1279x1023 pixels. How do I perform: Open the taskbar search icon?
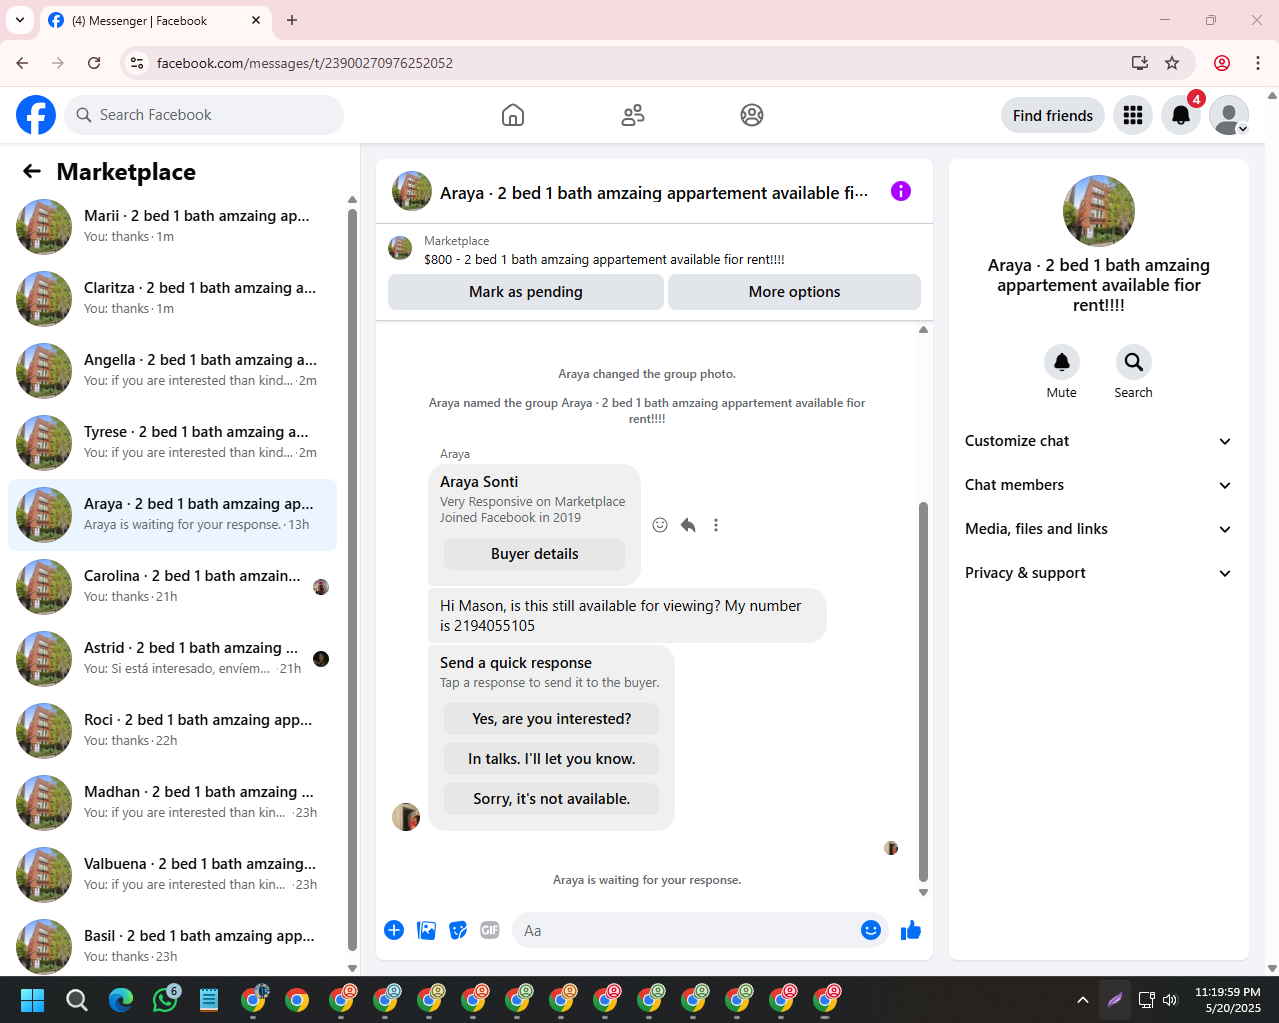pyautogui.click(x=77, y=999)
